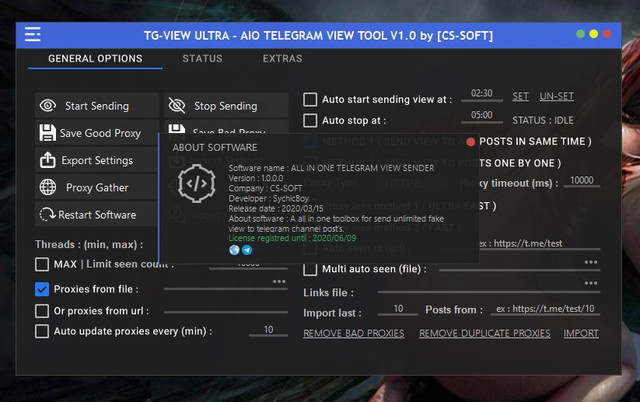Open the Telegram icon in About popup
The width and height of the screenshot is (640, 402).
click(247, 250)
